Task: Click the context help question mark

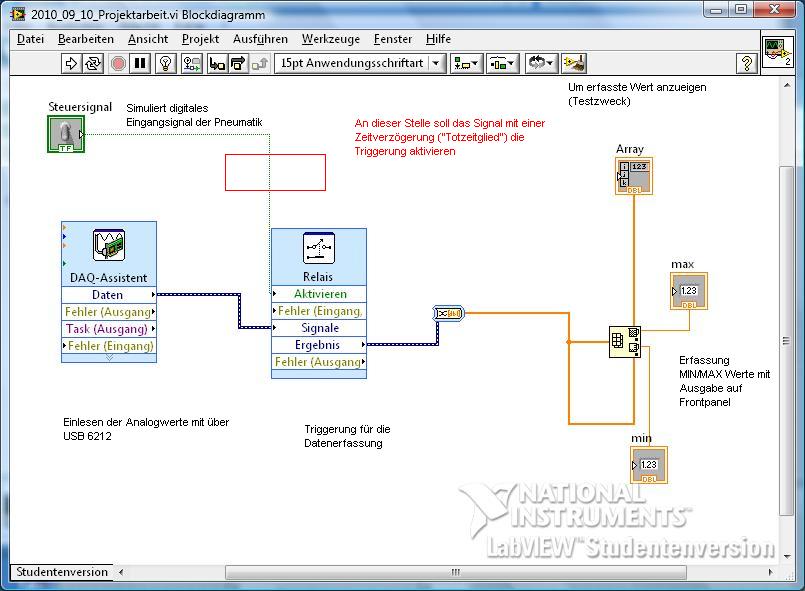Action: pos(747,64)
